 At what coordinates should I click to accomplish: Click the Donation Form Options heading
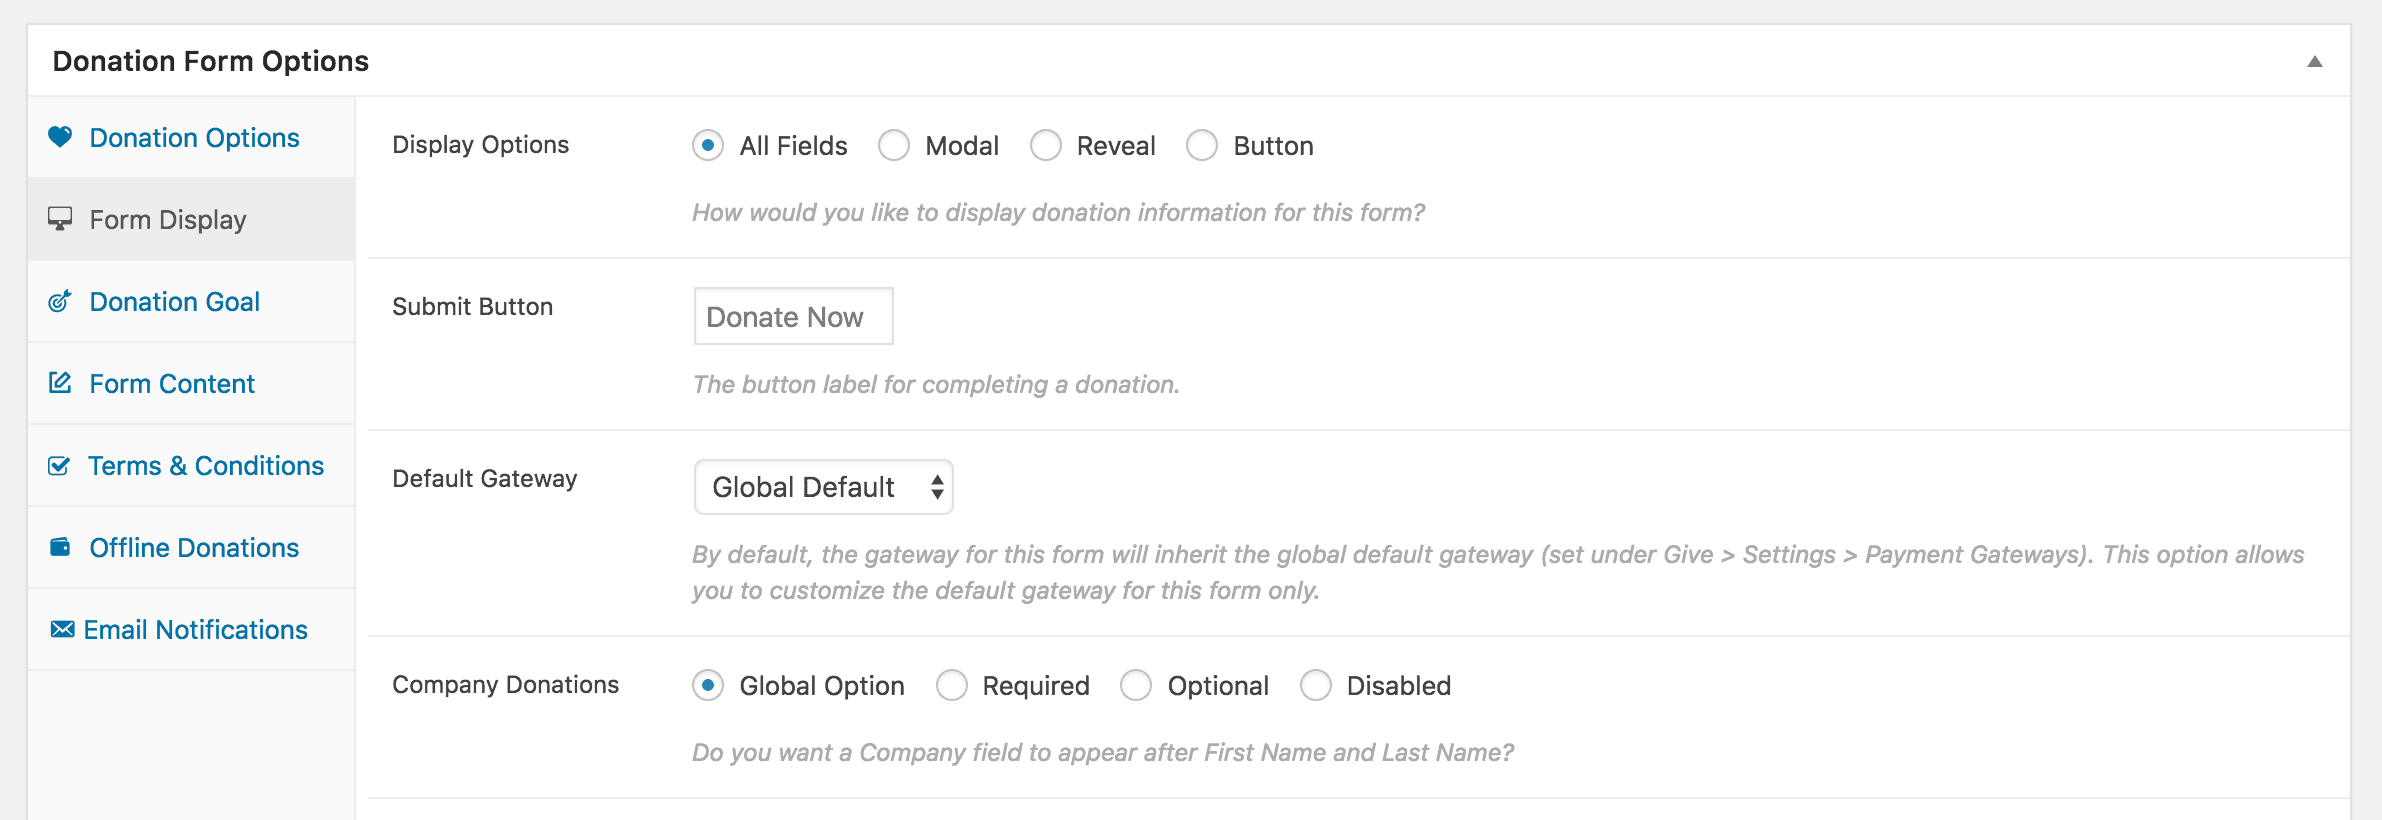click(211, 61)
